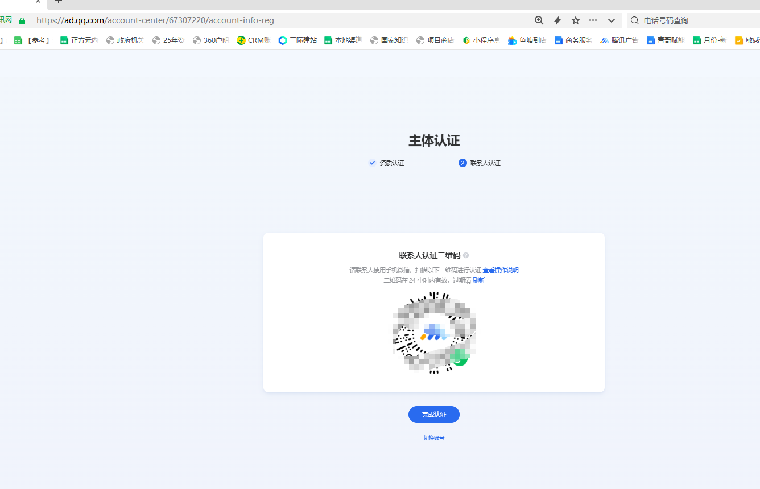Viewport: 760px width, 489px height.
Task: Click the browser address bar URL
Action: point(155,20)
